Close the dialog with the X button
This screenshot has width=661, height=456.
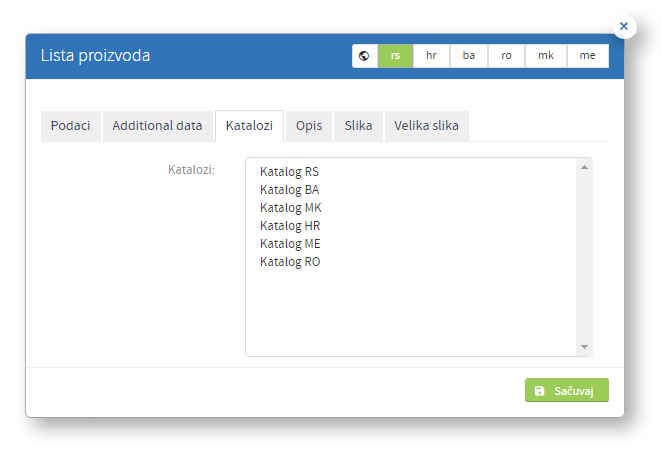click(624, 26)
